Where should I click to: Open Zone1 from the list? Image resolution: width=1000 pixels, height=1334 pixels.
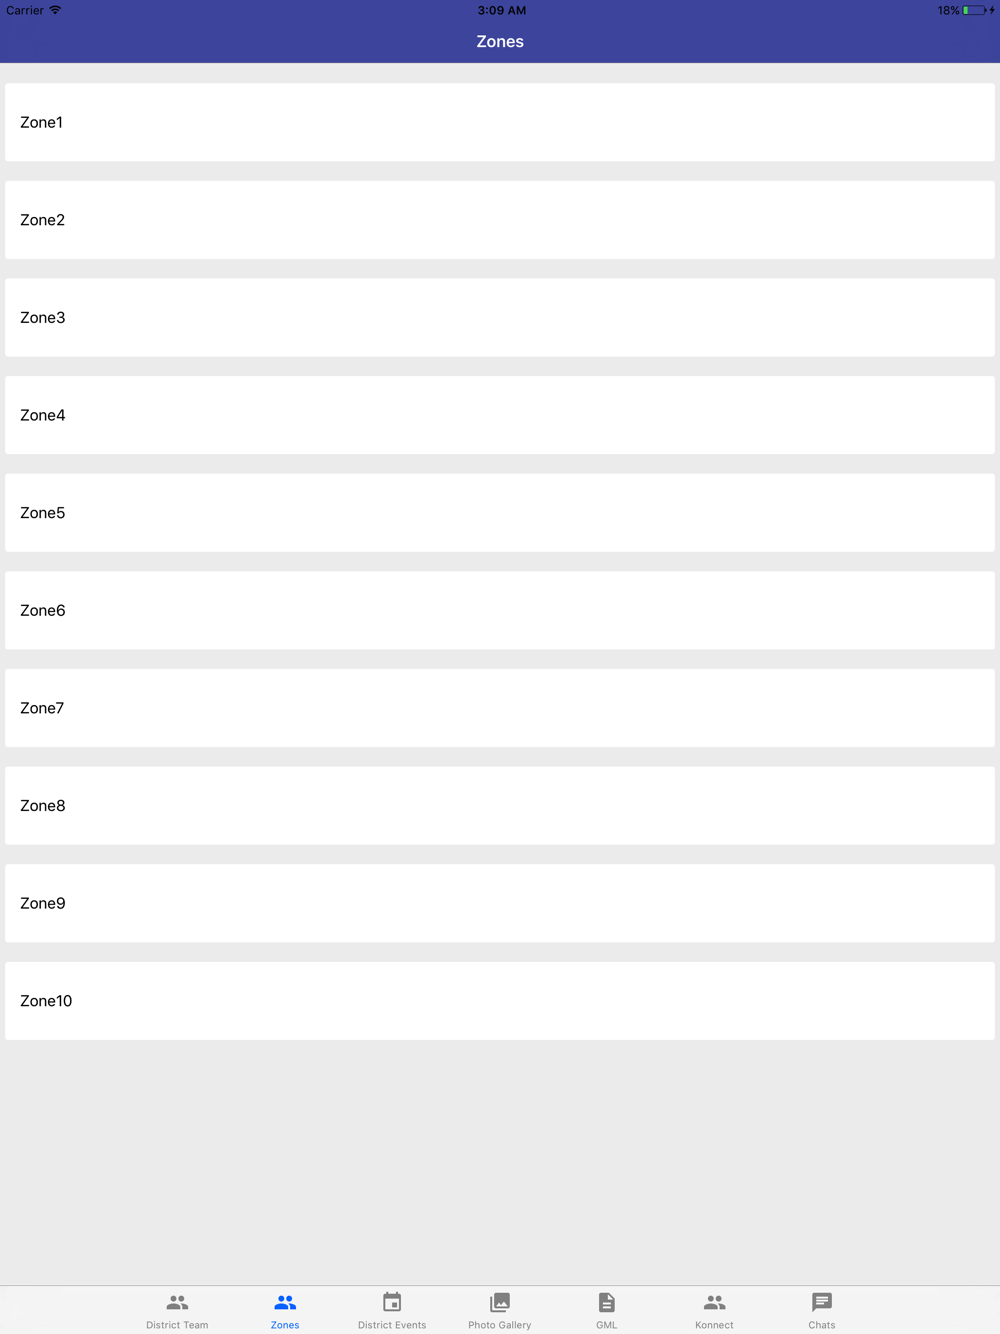tap(500, 122)
